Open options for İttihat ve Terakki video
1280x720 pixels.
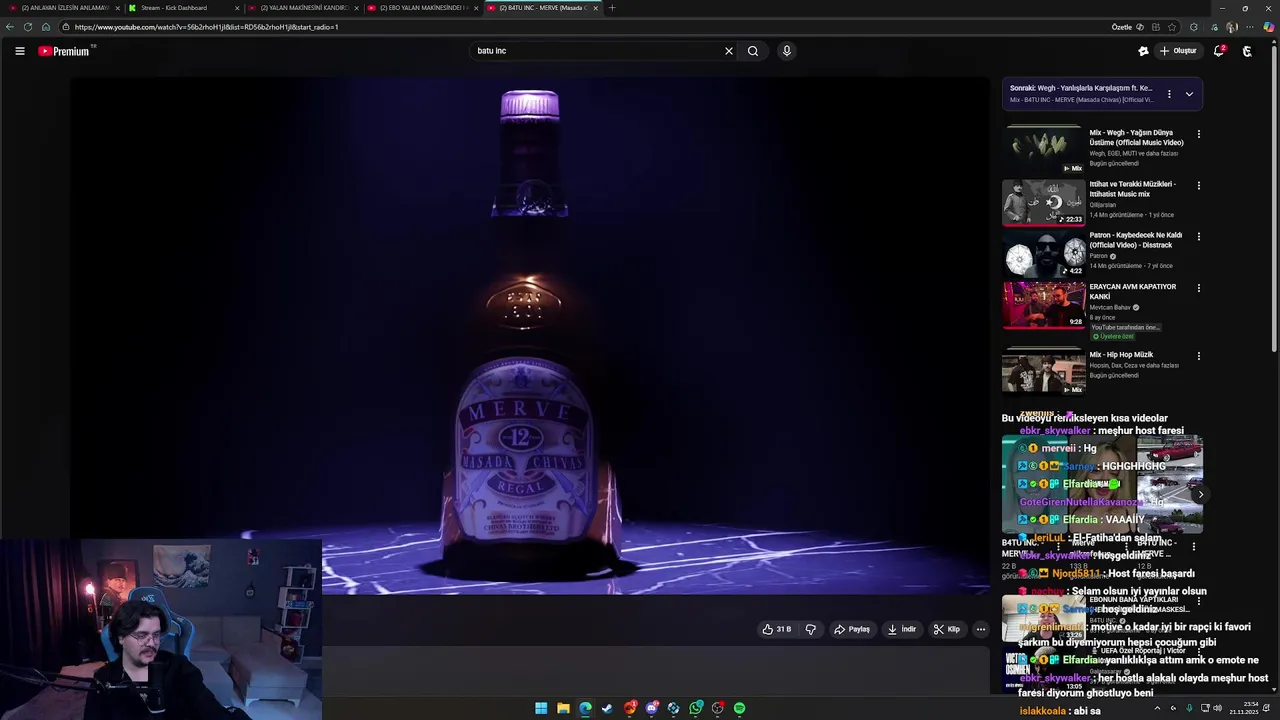(x=1199, y=185)
